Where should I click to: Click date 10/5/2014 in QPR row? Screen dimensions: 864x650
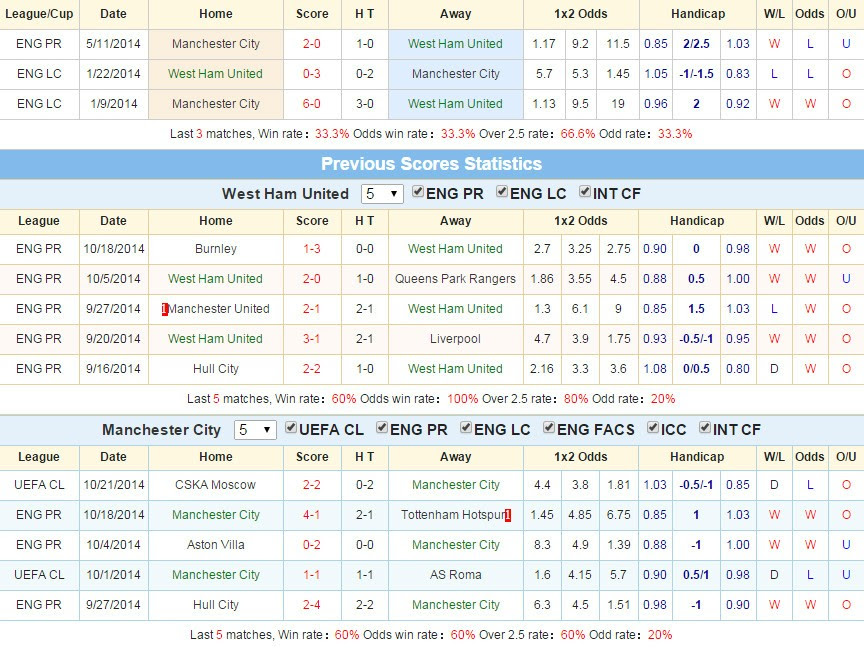tap(114, 279)
